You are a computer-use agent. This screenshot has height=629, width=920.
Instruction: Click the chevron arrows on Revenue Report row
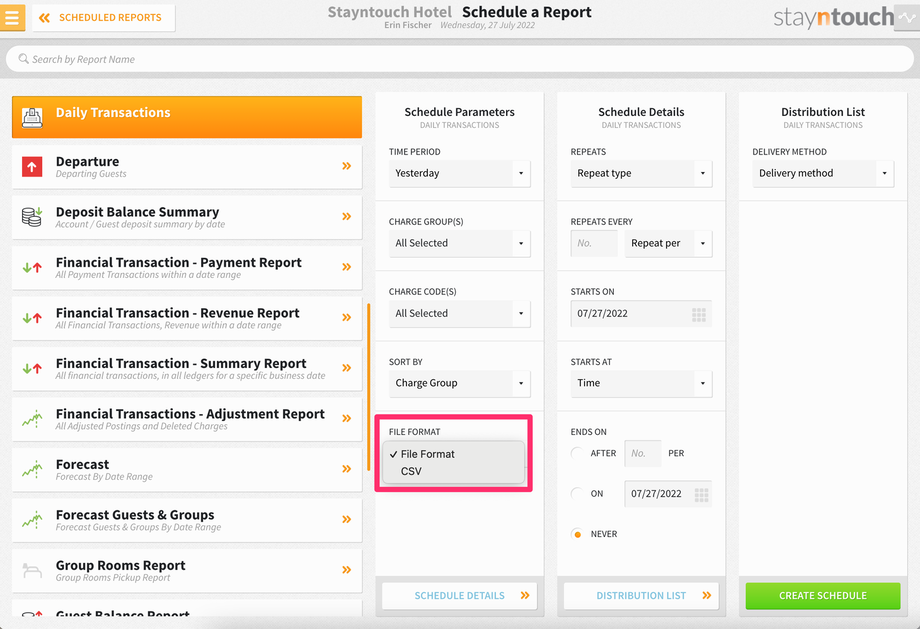pyautogui.click(x=347, y=317)
